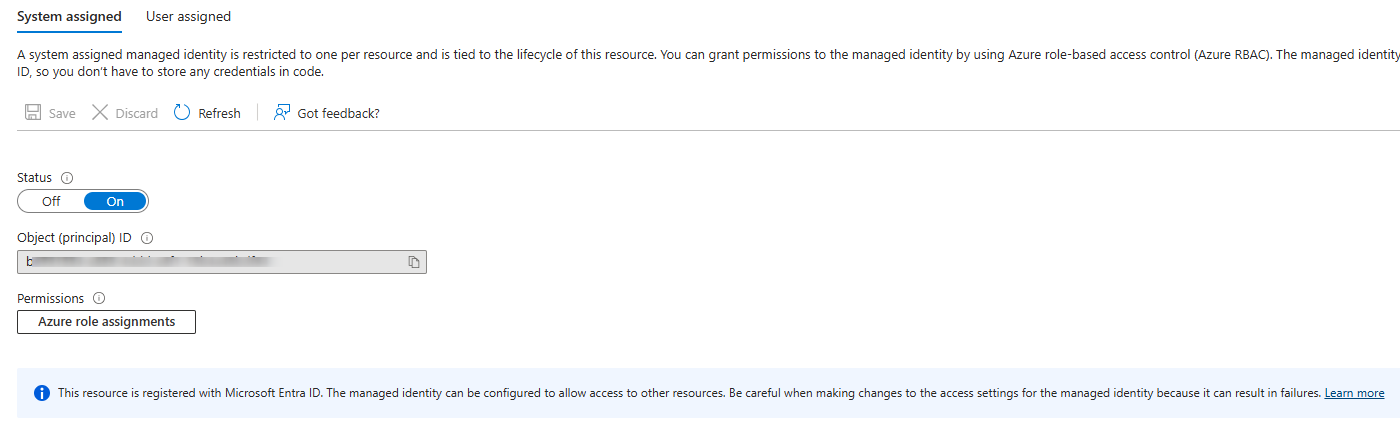The height and width of the screenshot is (424, 1400).
Task: Click the blue info icon in banner
Action: click(x=42, y=393)
